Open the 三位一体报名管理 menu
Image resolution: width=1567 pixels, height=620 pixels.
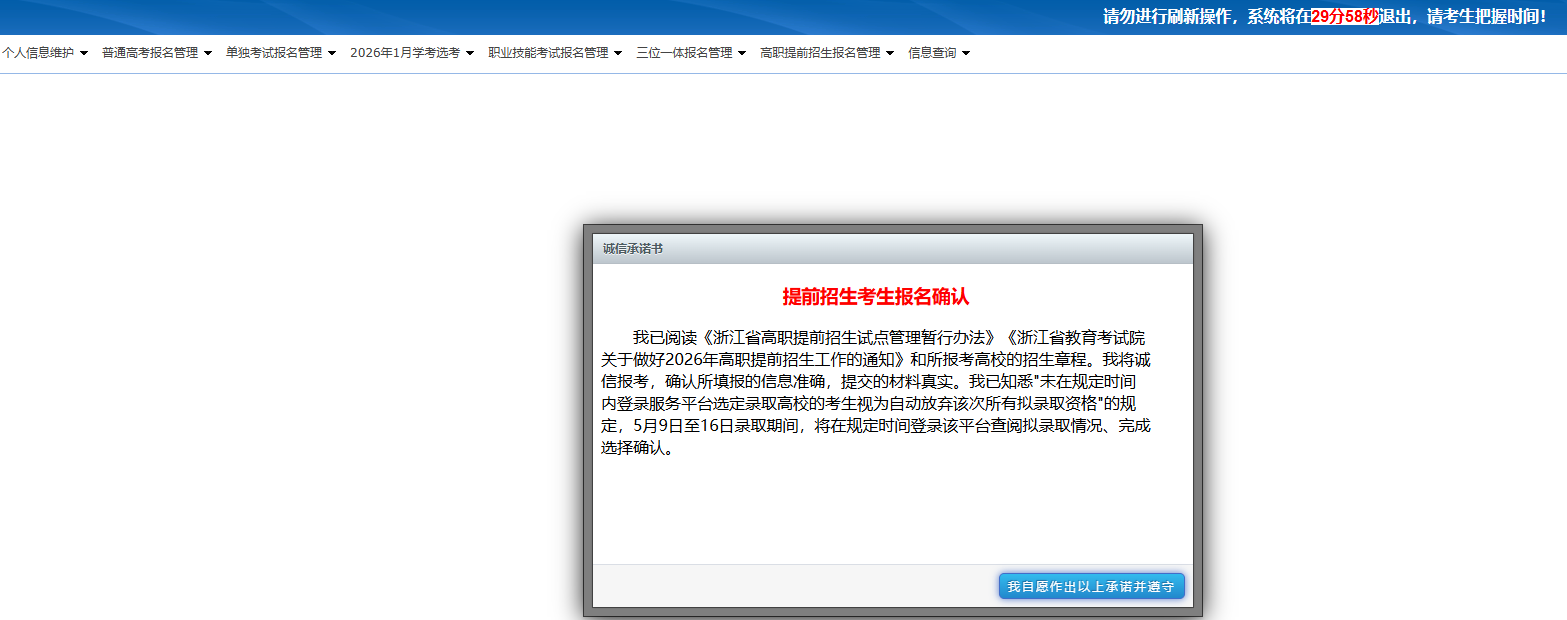click(x=684, y=53)
